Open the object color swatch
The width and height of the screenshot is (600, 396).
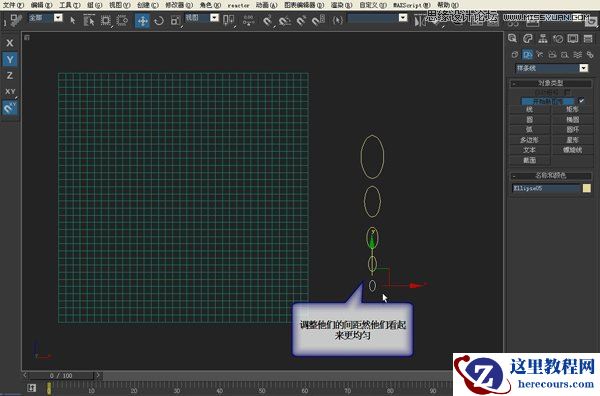(x=587, y=188)
